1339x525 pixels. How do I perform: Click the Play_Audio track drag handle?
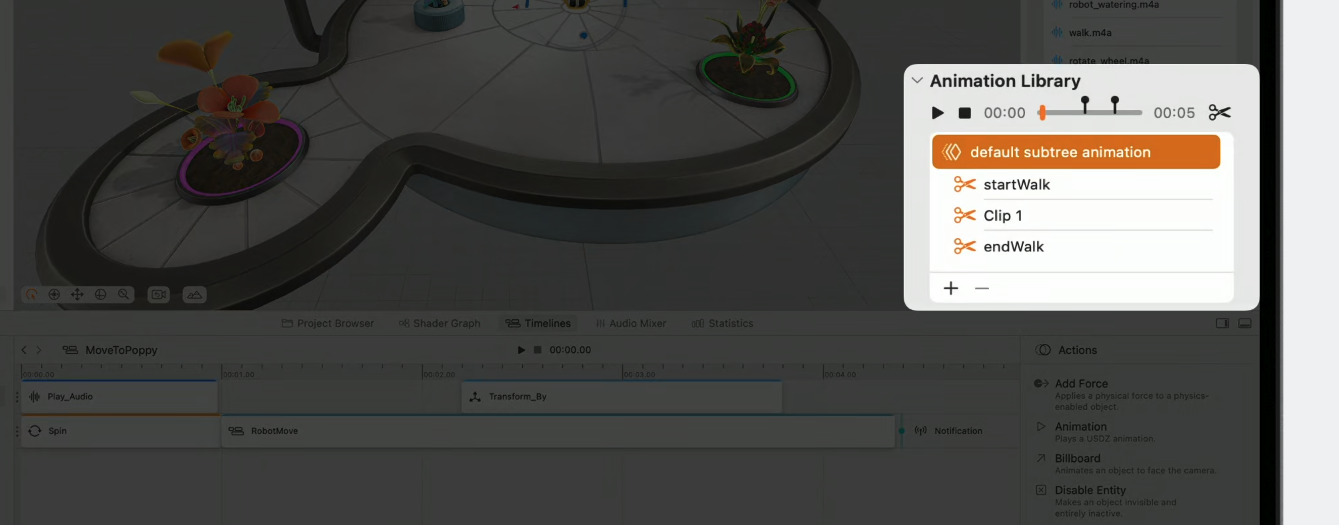click(16, 397)
